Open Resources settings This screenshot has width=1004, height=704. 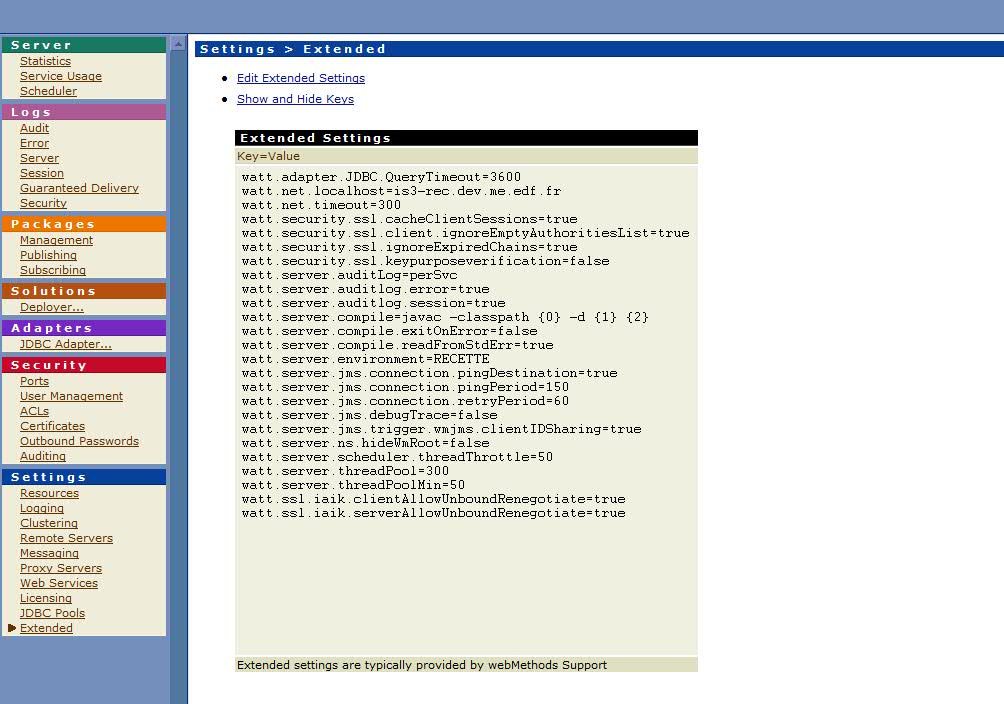point(49,493)
